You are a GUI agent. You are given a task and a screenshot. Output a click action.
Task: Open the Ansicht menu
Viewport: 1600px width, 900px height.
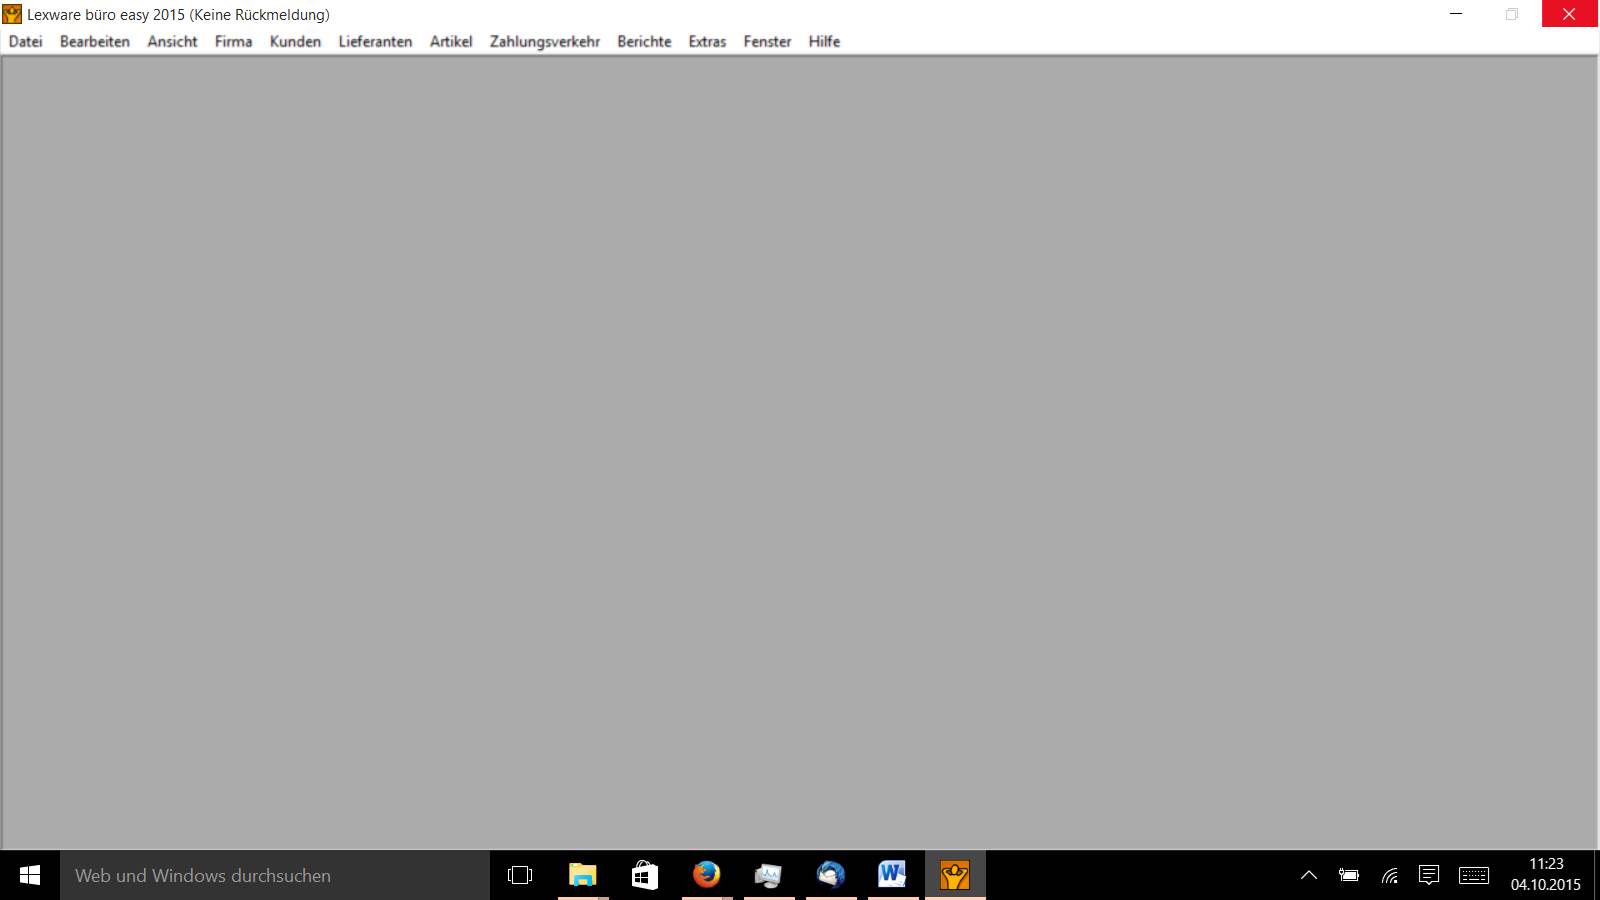point(172,41)
